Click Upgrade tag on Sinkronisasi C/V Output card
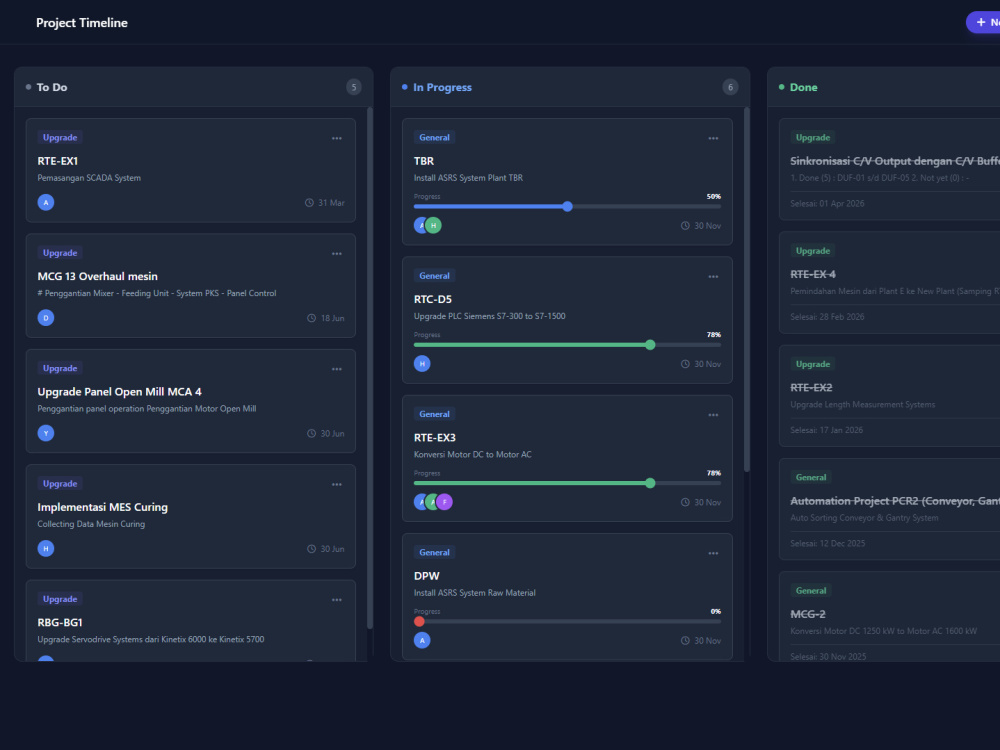The width and height of the screenshot is (1000, 750). point(813,138)
